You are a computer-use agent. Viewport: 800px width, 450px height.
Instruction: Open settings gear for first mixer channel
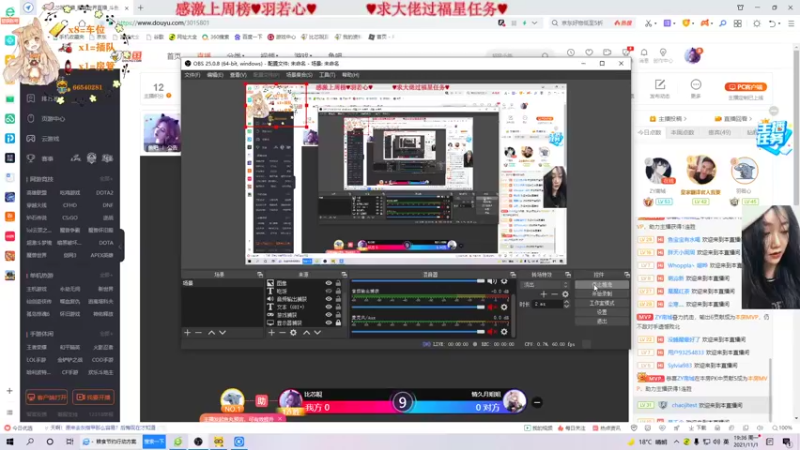tap(504, 281)
